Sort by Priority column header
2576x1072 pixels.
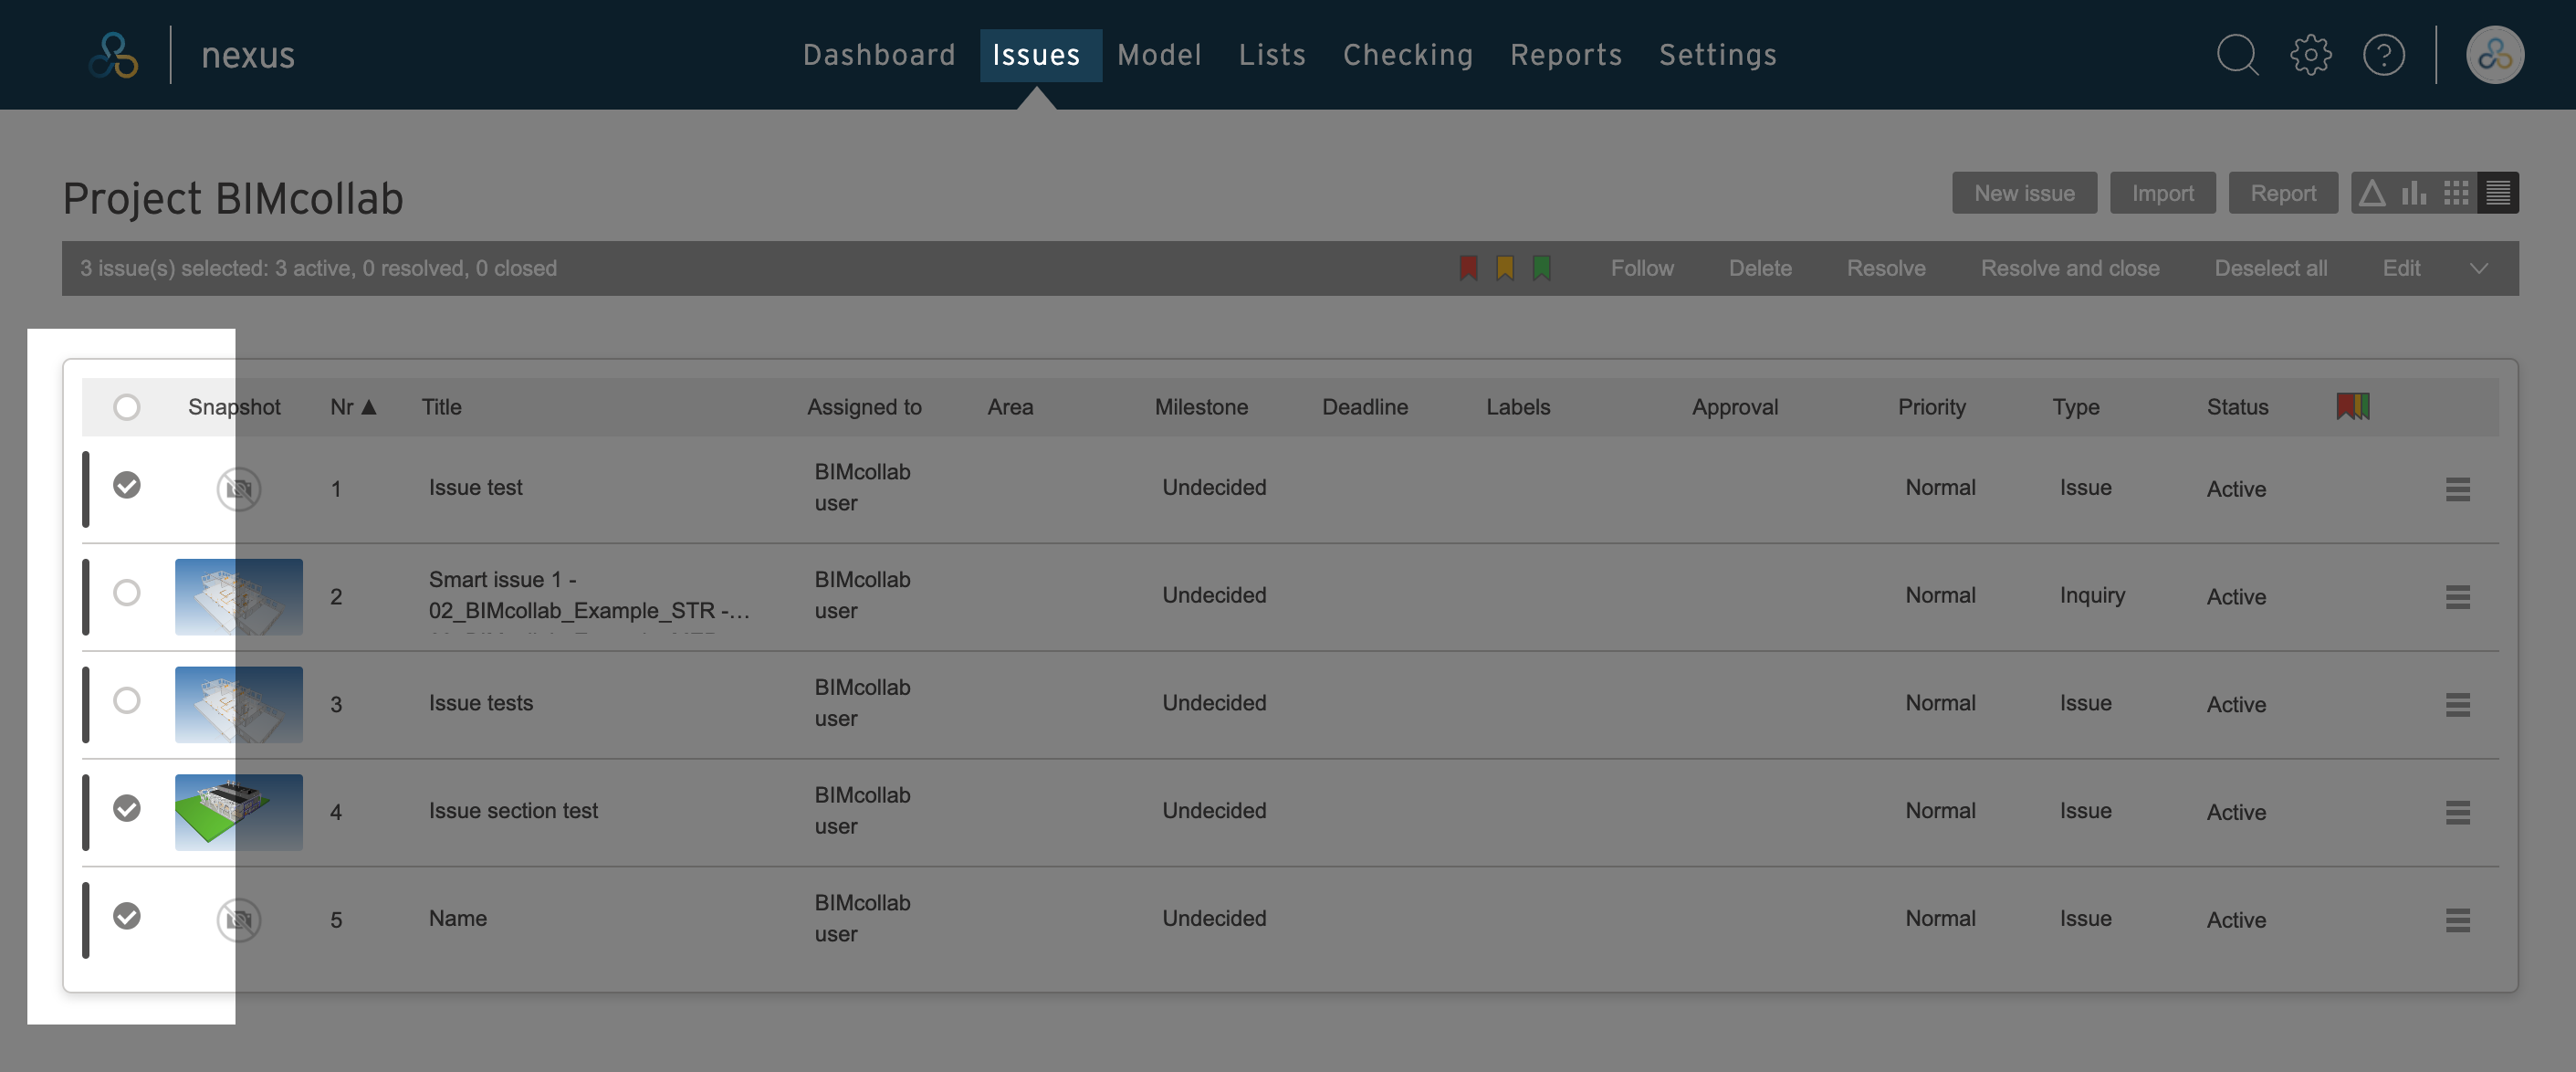pos(1931,407)
